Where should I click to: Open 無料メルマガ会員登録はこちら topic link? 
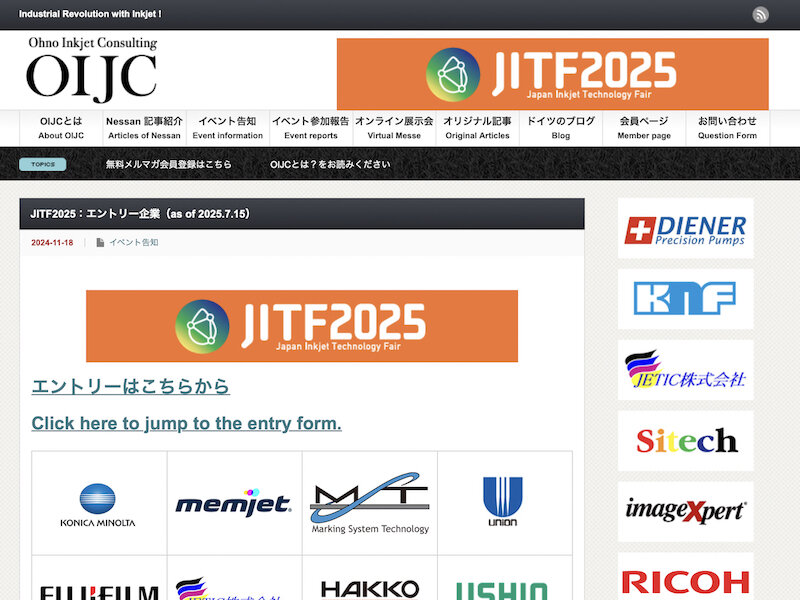click(168, 164)
